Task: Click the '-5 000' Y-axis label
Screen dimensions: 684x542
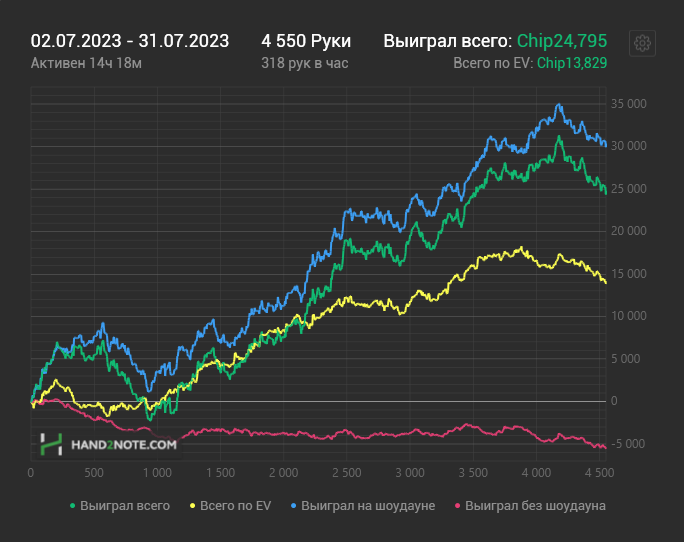Action: (x=628, y=444)
